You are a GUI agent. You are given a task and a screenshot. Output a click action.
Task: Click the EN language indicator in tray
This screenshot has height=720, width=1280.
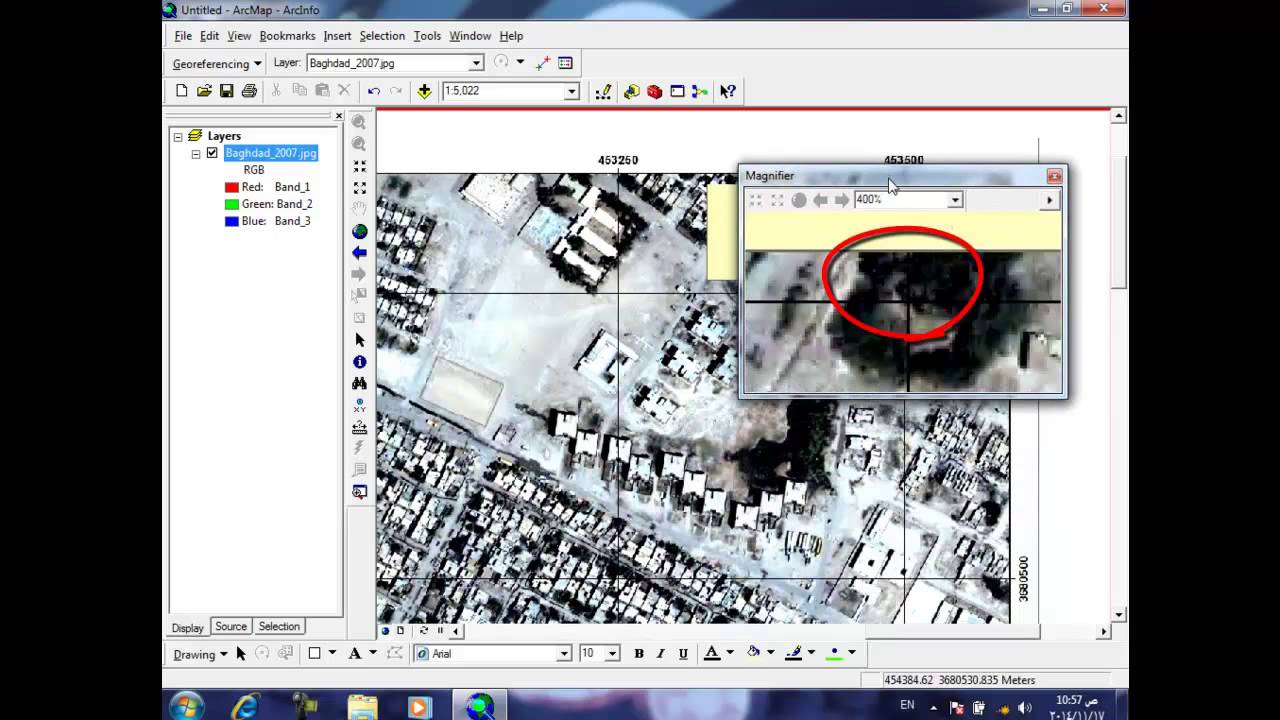907,705
